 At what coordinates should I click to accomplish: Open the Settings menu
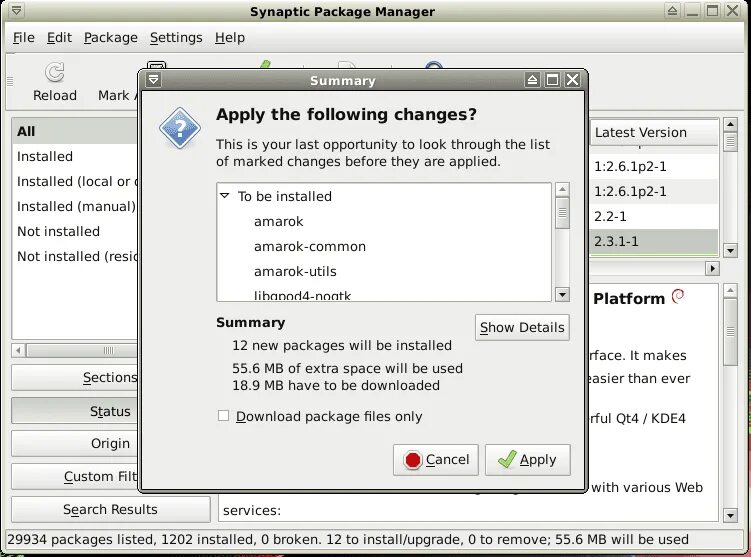tap(176, 37)
